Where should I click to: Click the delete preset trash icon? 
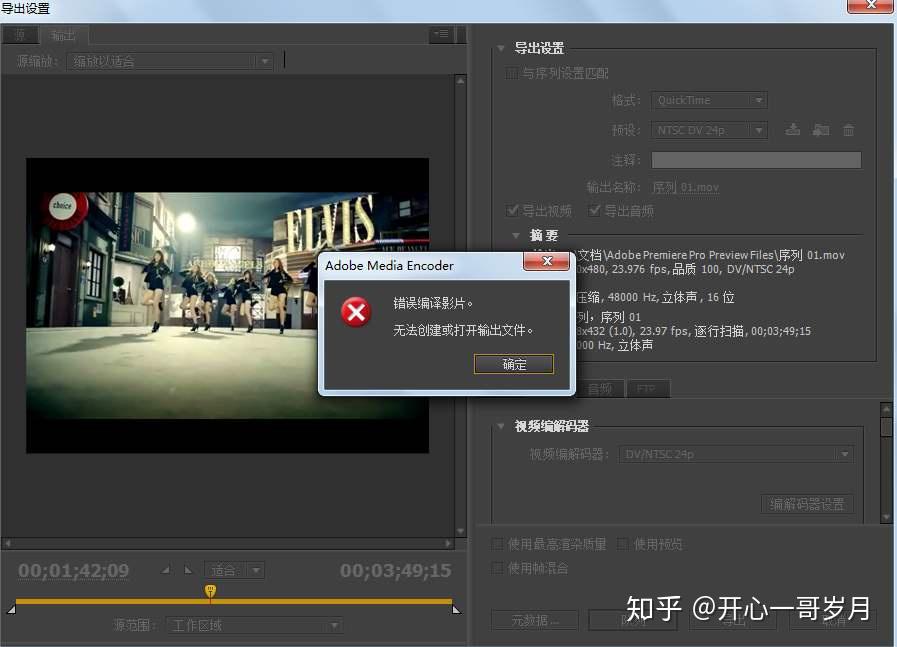click(x=848, y=130)
